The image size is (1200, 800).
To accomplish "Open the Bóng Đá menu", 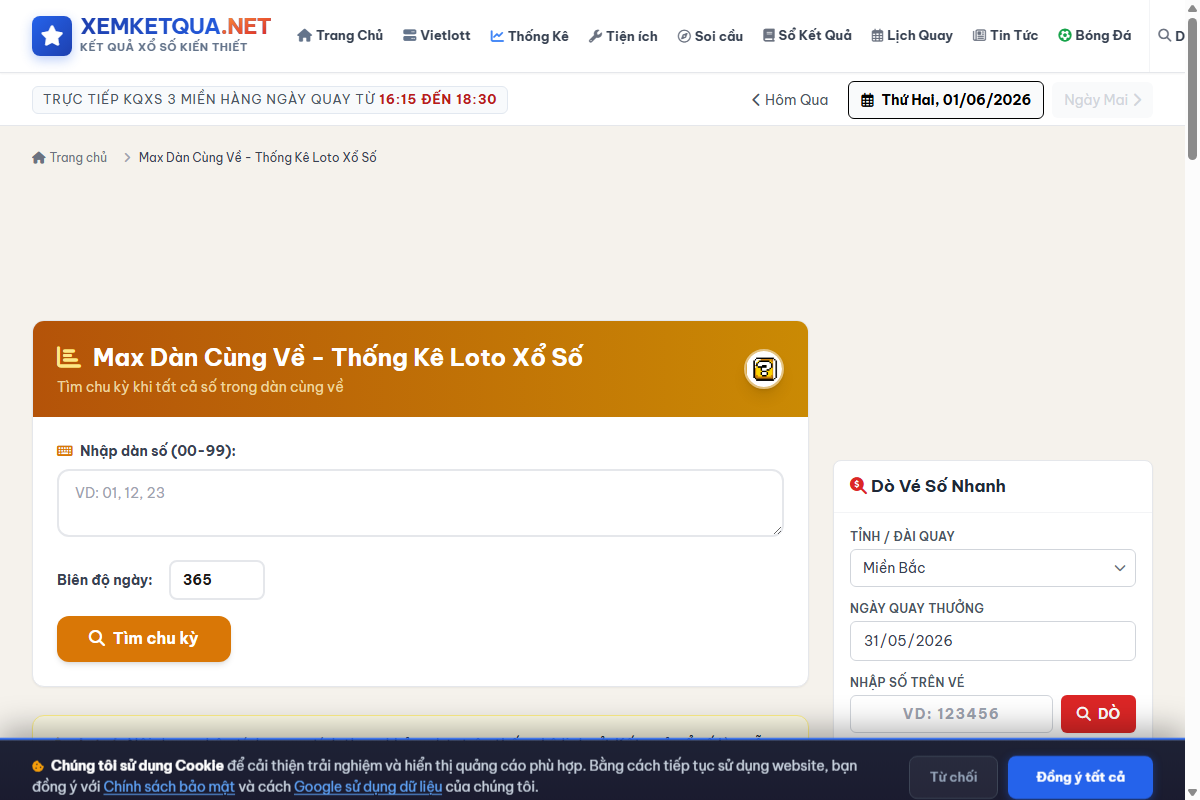I will tap(1095, 35).
